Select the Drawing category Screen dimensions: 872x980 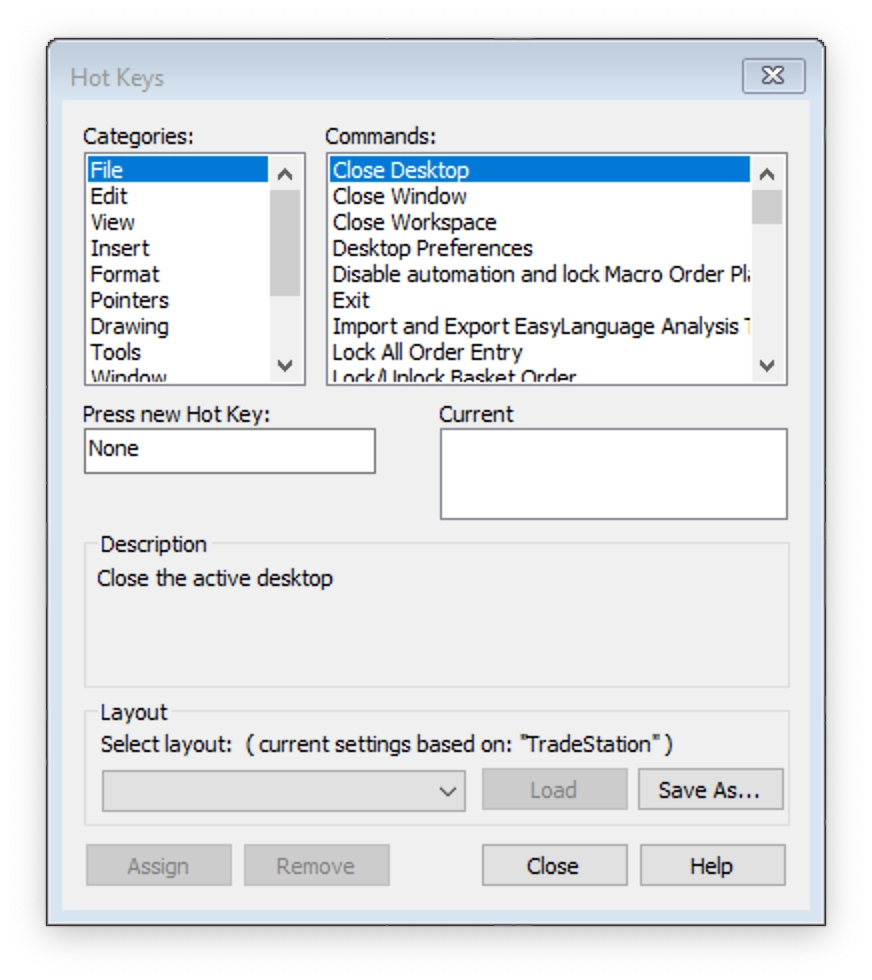coord(178,326)
